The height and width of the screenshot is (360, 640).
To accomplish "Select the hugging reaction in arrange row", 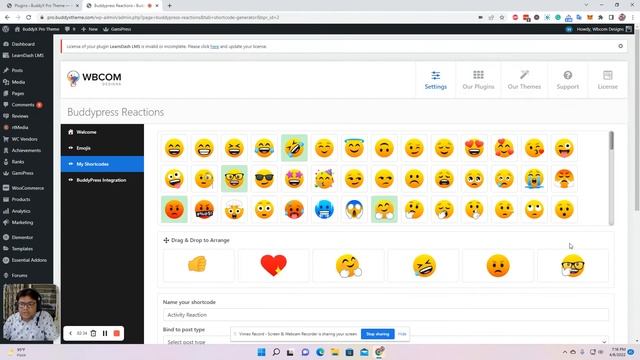I will click(x=348, y=265).
